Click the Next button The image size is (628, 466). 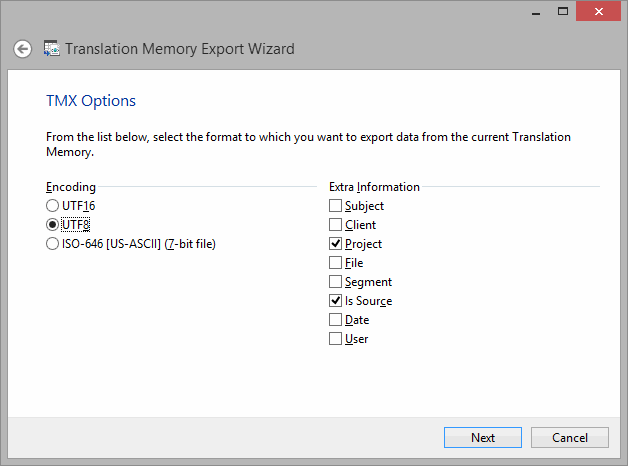pyautogui.click(x=483, y=438)
